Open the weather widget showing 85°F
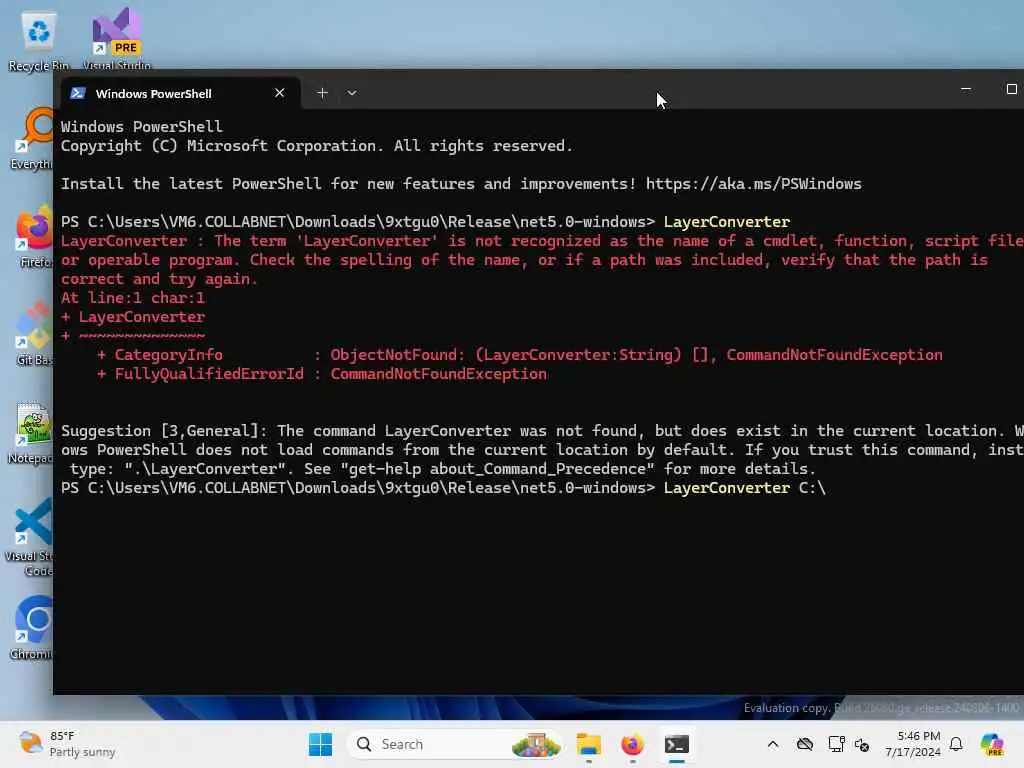The height and width of the screenshot is (768, 1024). pyautogui.click(x=67, y=744)
